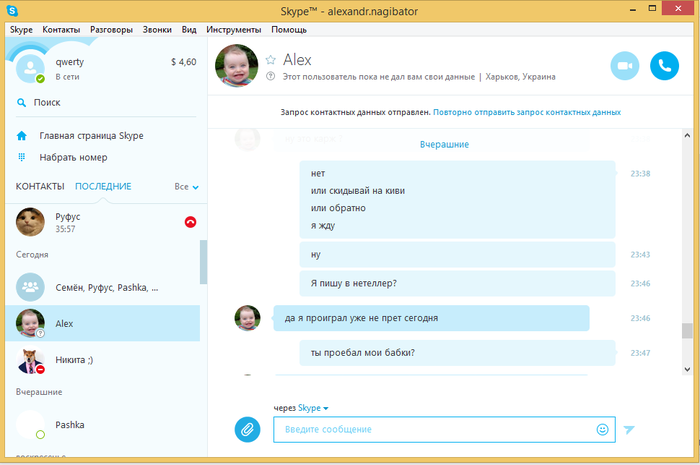Click the Харьков, Украина location text
This screenshot has height=465, width=700.
pos(520,77)
